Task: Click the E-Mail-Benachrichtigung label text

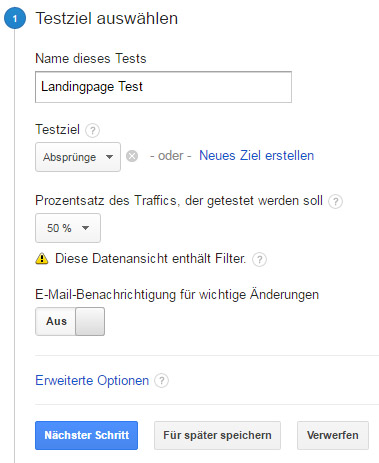Action: 177,295
